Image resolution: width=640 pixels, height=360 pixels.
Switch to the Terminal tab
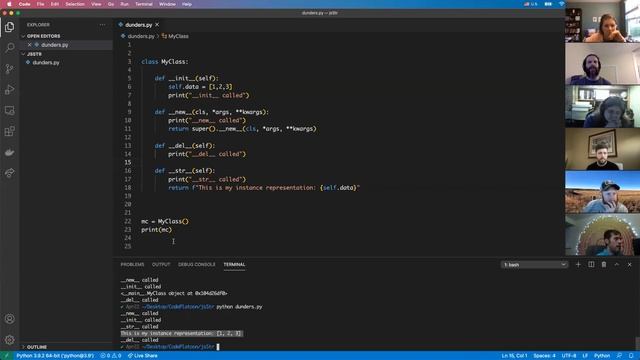coord(234,264)
